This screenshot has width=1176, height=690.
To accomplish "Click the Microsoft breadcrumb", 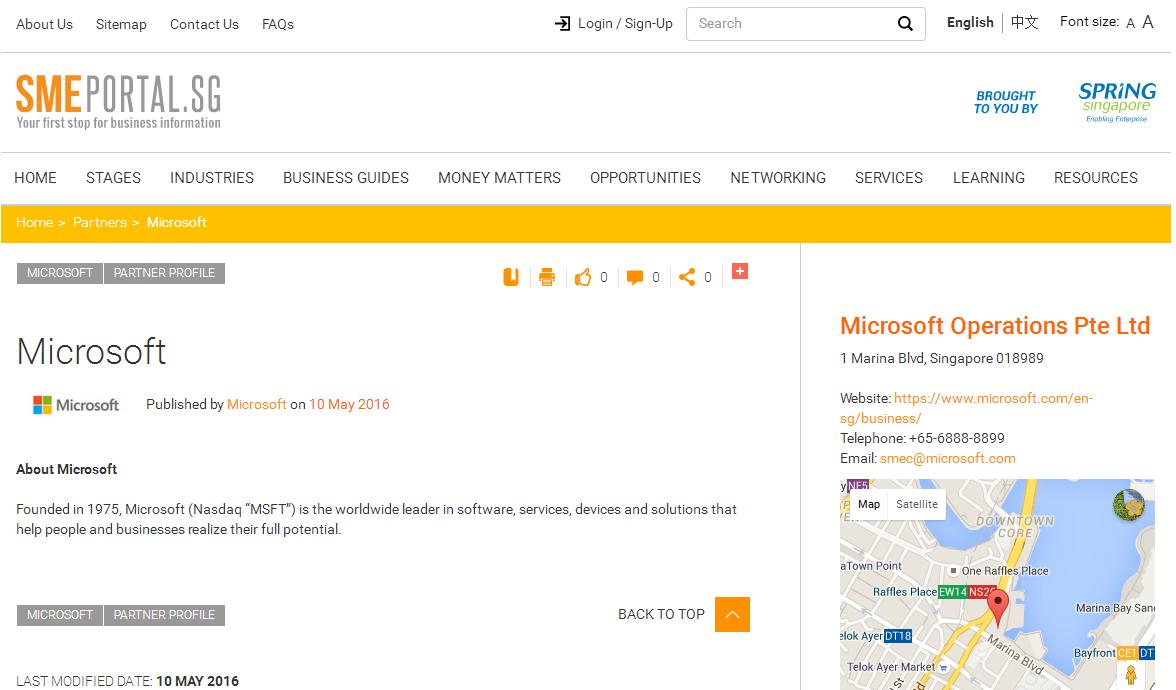I will (176, 222).
